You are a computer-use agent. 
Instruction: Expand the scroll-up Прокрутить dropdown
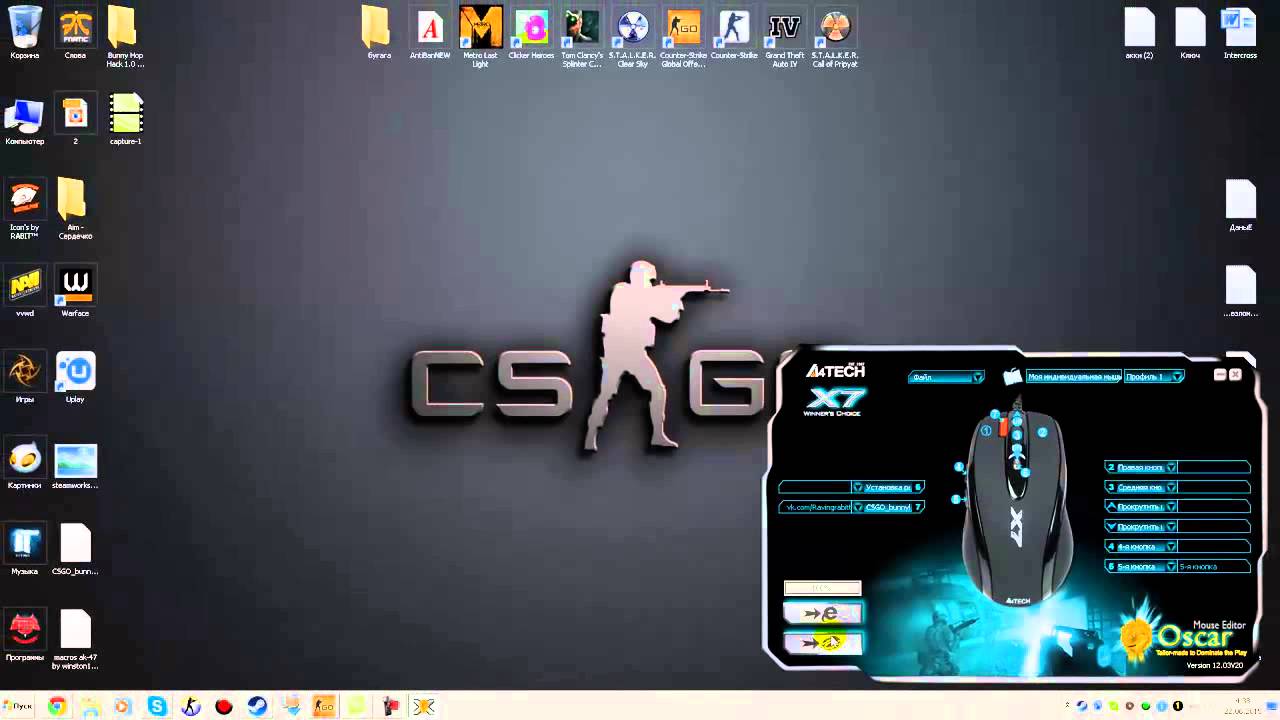coord(1171,507)
